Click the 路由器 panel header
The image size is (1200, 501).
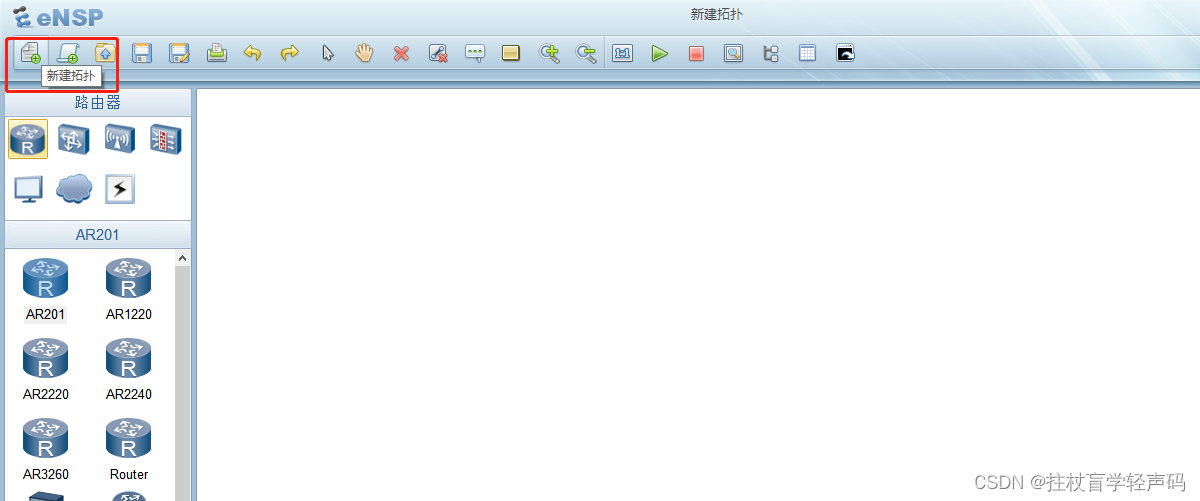point(98,102)
